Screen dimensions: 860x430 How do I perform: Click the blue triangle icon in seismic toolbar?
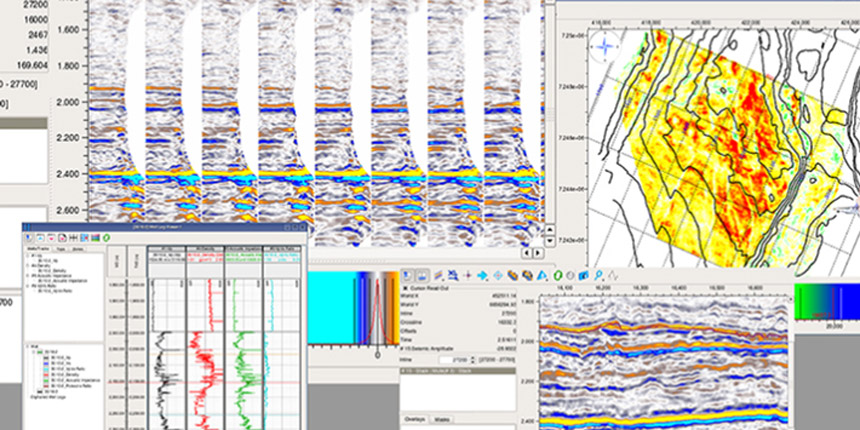[541, 276]
